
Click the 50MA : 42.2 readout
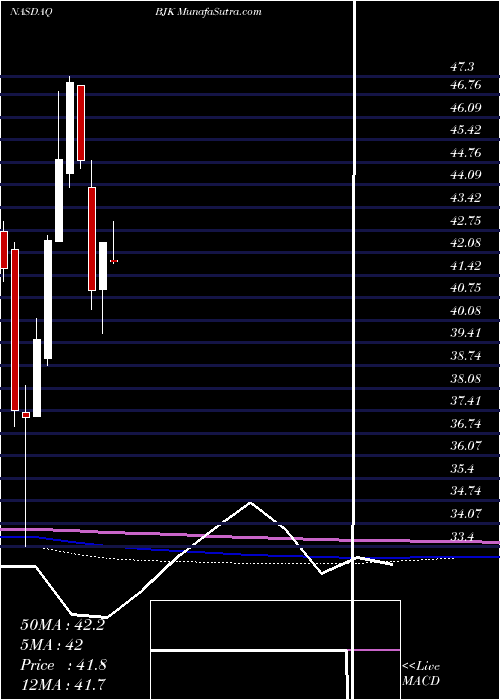[x=62, y=625]
